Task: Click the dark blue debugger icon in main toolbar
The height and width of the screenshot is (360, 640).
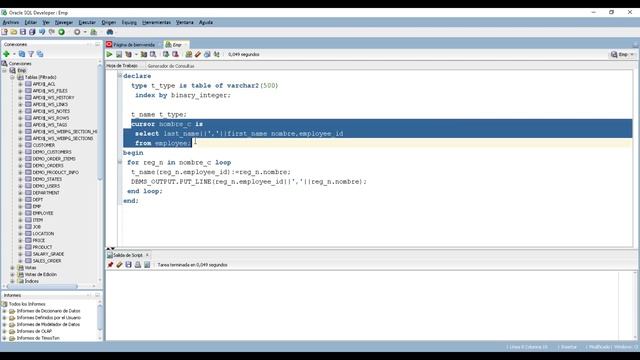Action: (x=110, y=32)
